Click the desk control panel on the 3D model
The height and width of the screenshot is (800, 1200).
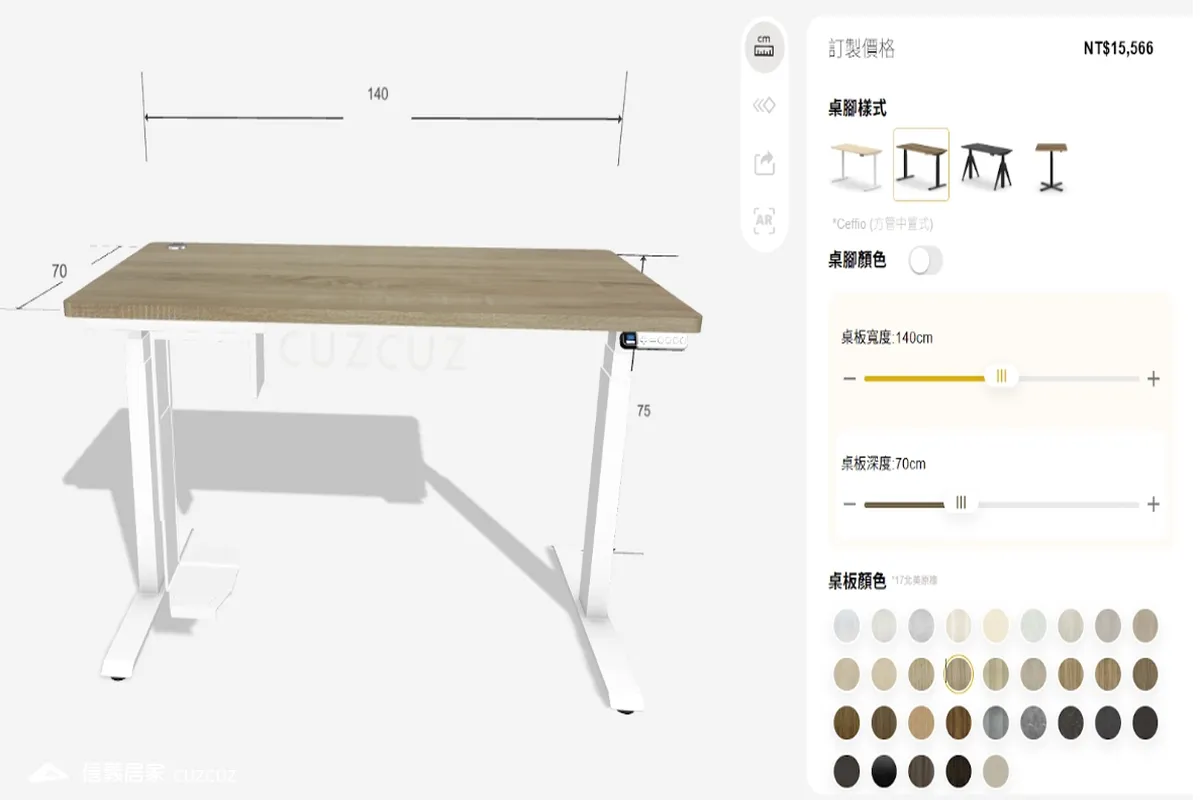656,341
